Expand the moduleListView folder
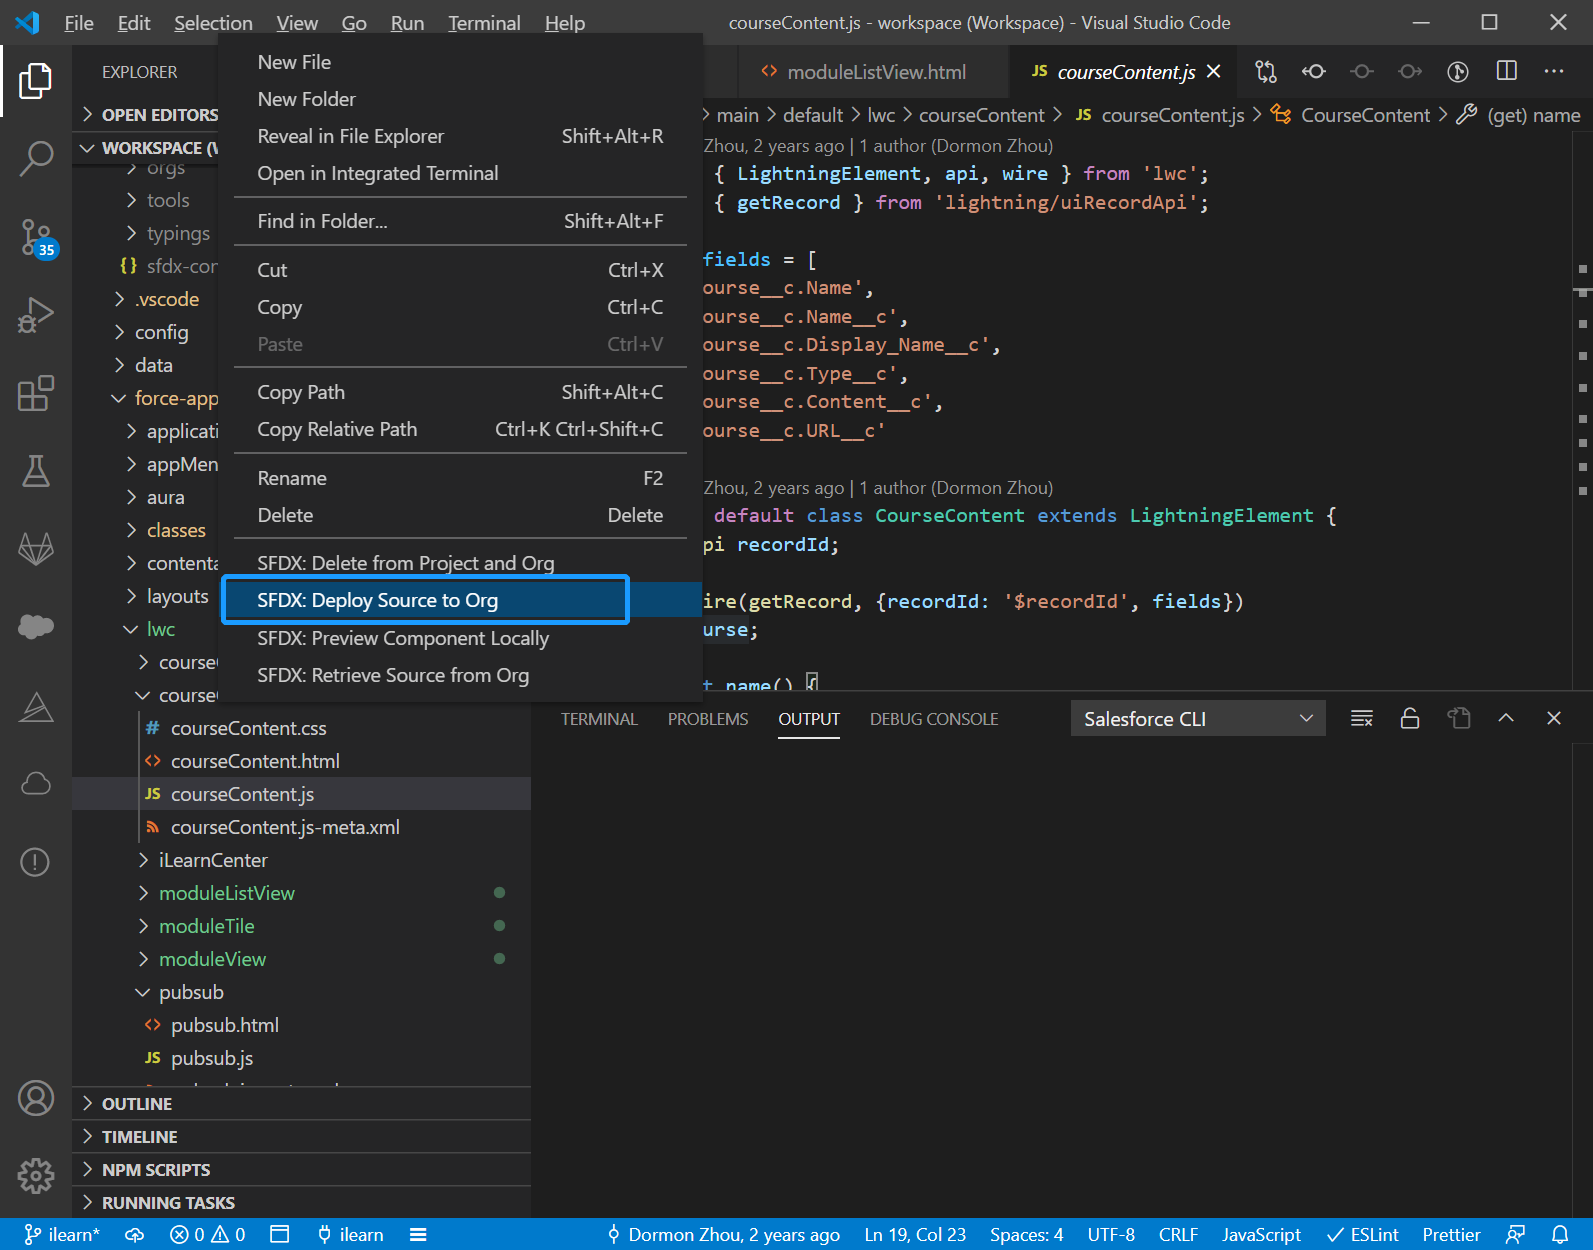The height and width of the screenshot is (1250, 1593). pyautogui.click(x=302, y=893)
